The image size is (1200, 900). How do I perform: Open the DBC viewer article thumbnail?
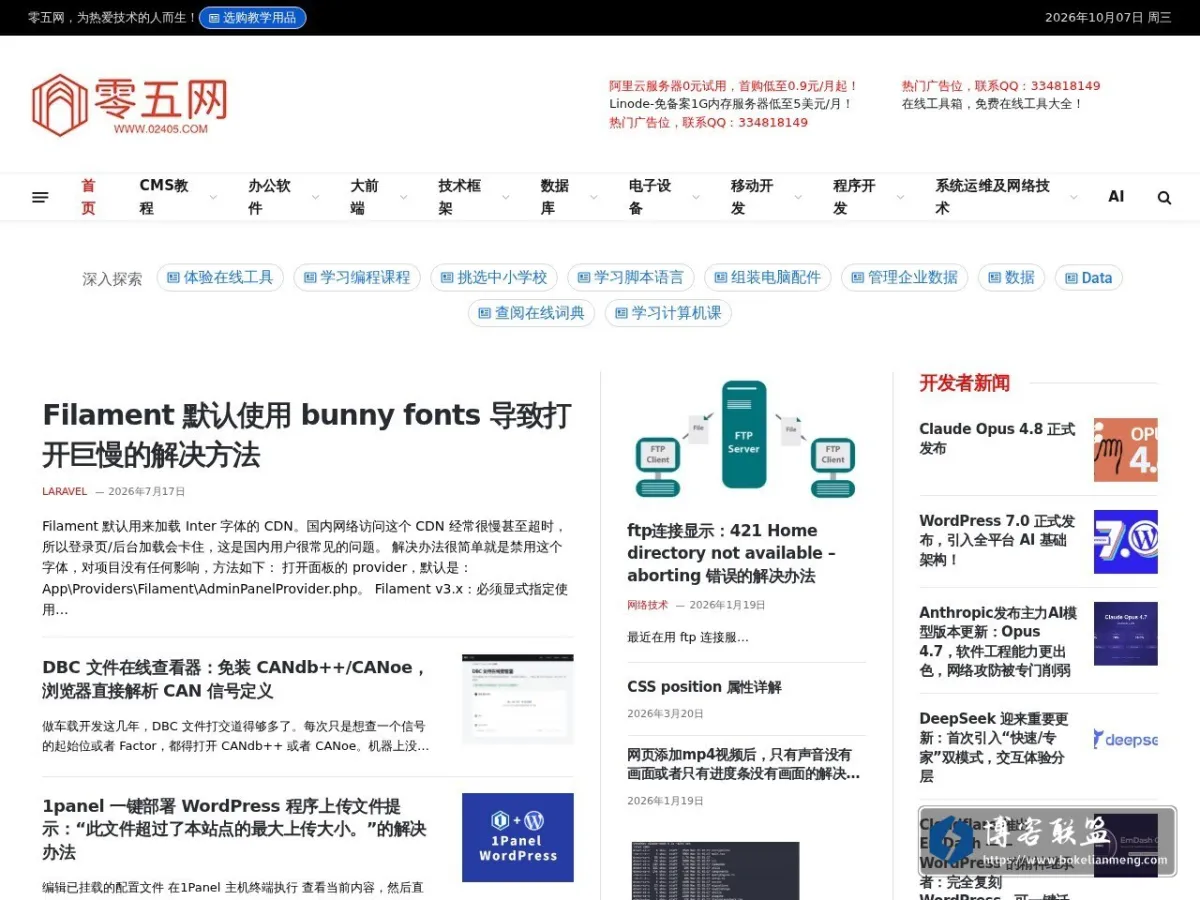[518, 699]
